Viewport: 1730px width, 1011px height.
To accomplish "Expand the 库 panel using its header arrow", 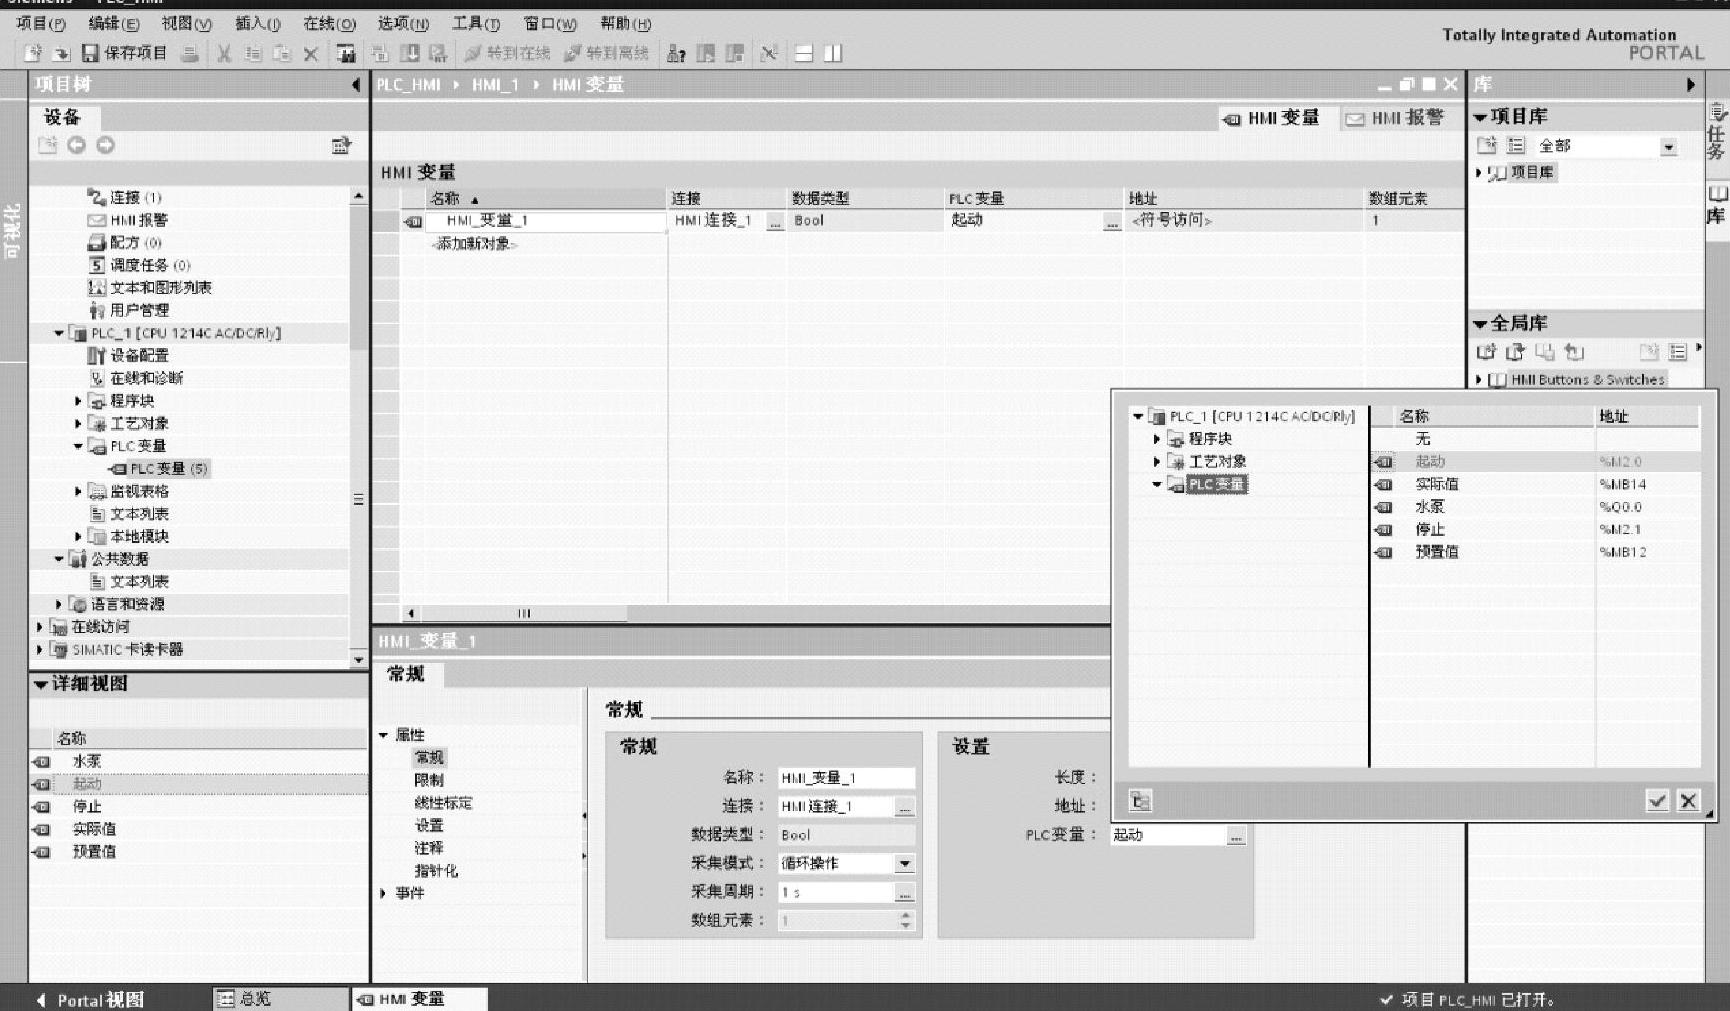I will [x=1691, y=85].
